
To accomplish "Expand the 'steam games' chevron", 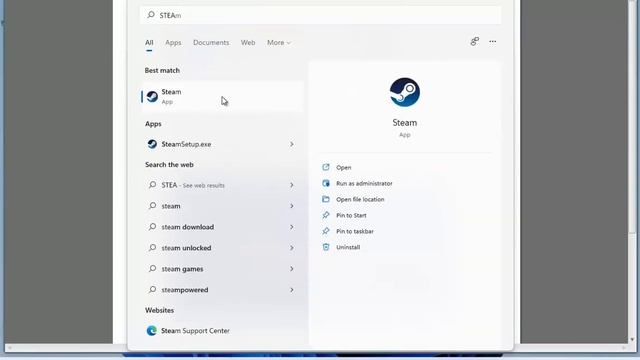I will (291, 269).
